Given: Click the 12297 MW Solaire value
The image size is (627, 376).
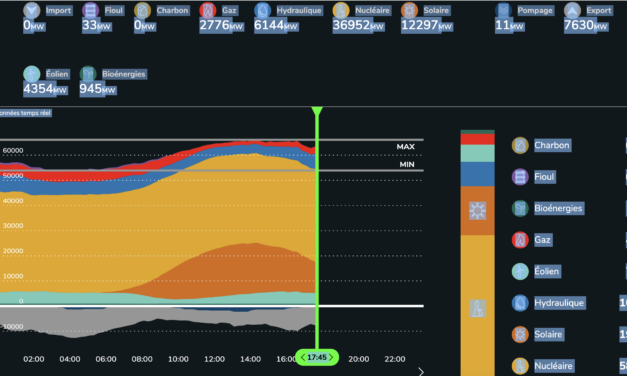Looking at the screenshot, I should tap(426, 25).
